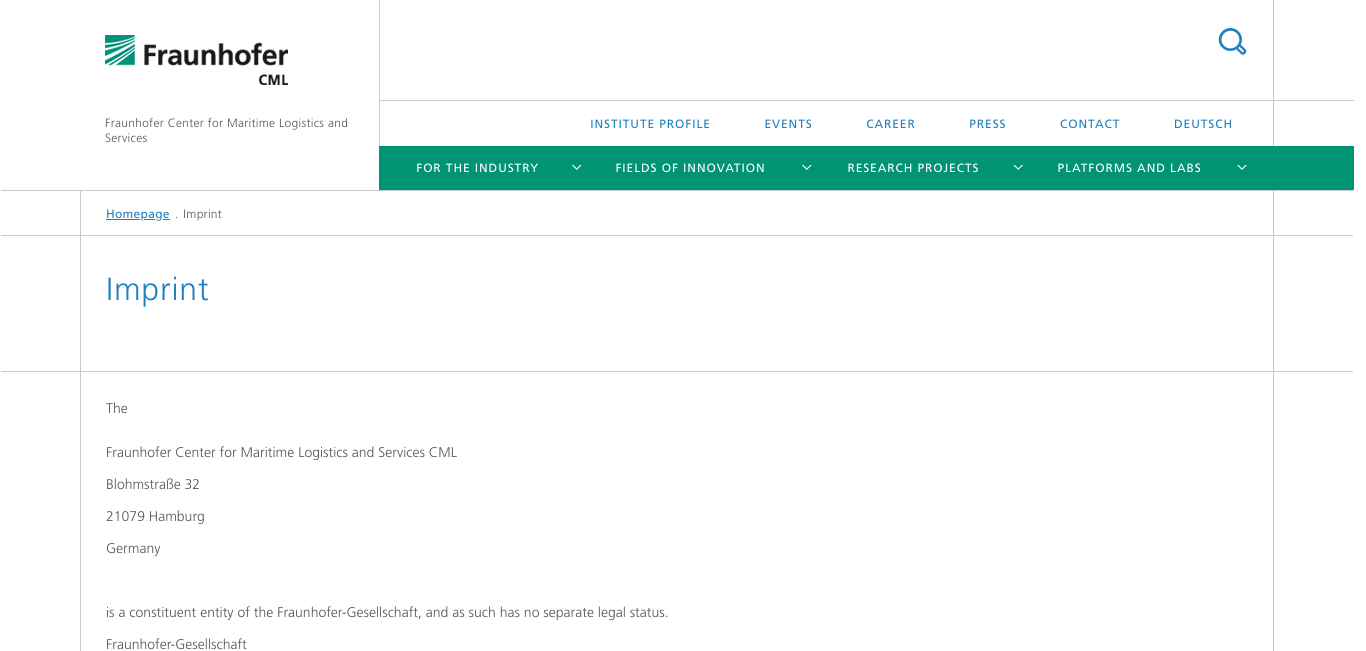
Task: Click the bottom 'Fraunhofer-Gesellschaft' line
Action: click(x=176, y=644)
